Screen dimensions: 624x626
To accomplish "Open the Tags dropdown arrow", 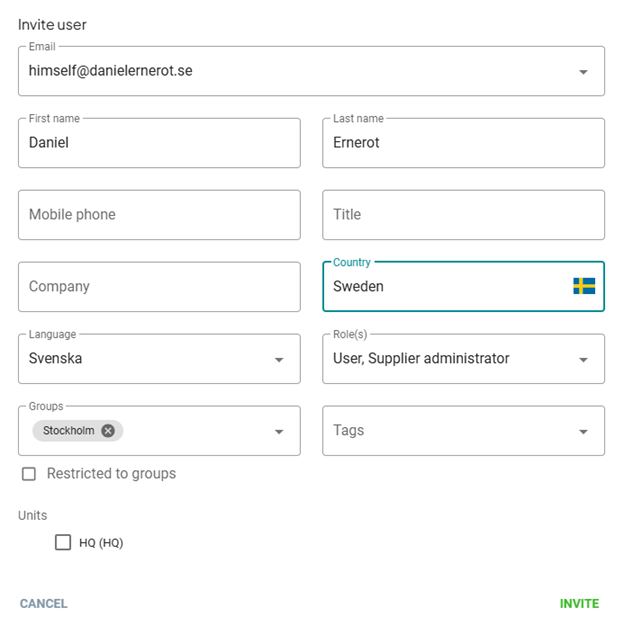I will (x=583, y=432).
